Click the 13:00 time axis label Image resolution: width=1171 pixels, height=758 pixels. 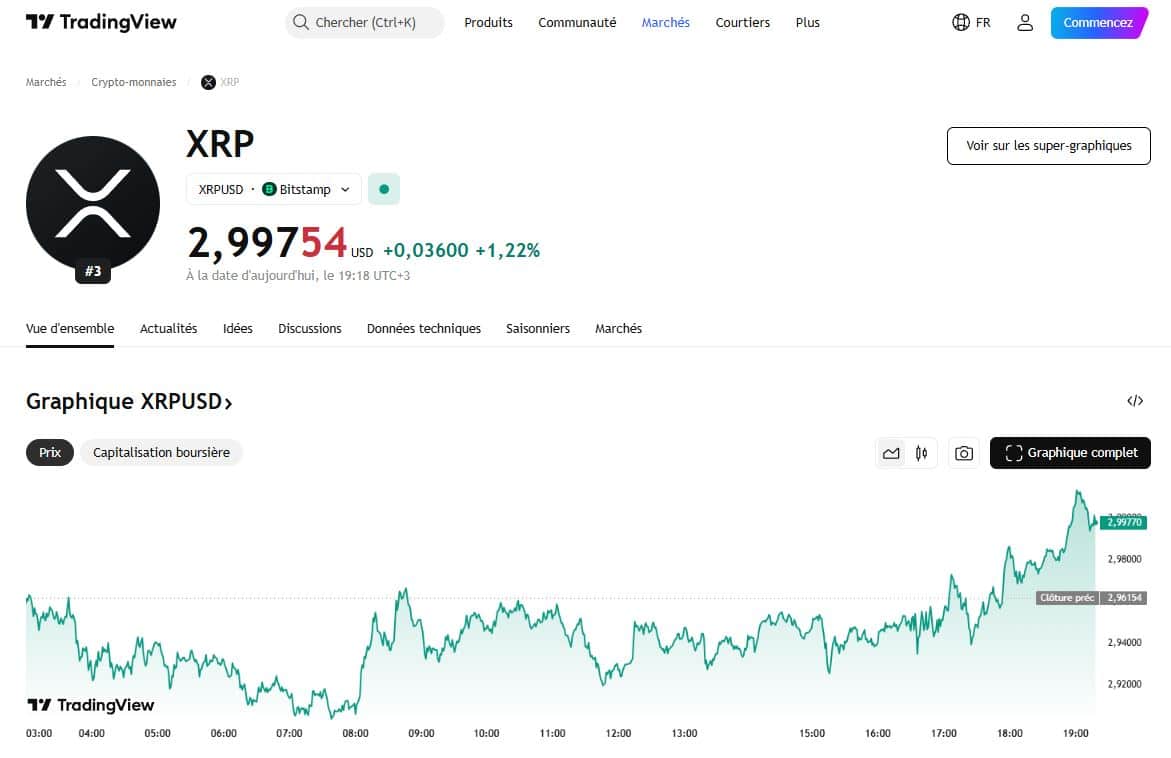[684, 733]
